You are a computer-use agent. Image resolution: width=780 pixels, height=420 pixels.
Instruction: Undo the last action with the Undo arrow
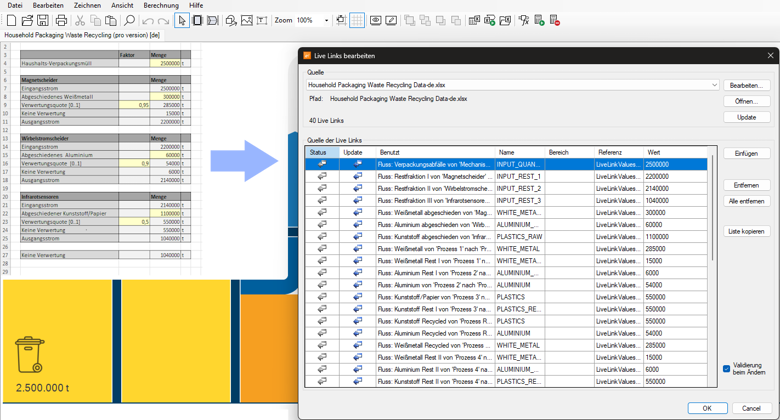coord(148,21)
